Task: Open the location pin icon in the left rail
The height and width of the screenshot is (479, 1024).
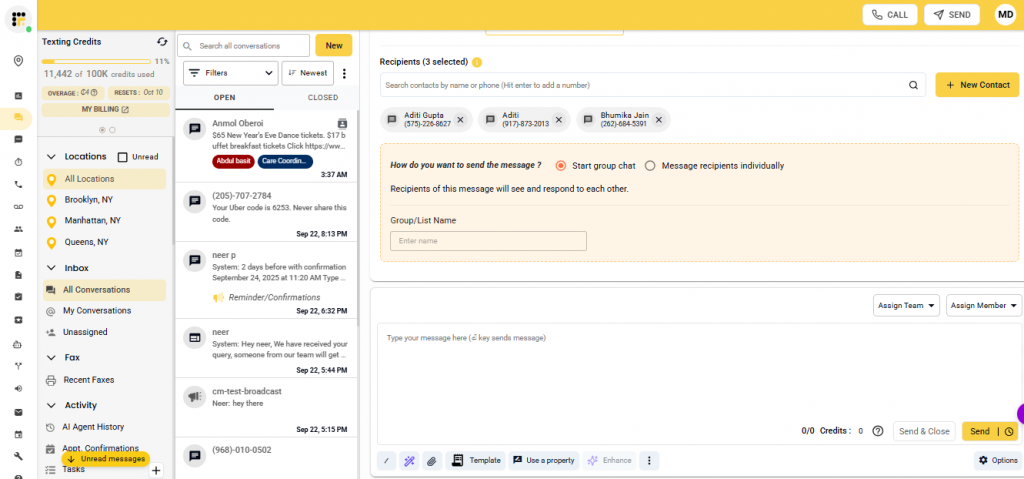Action: 18,61
